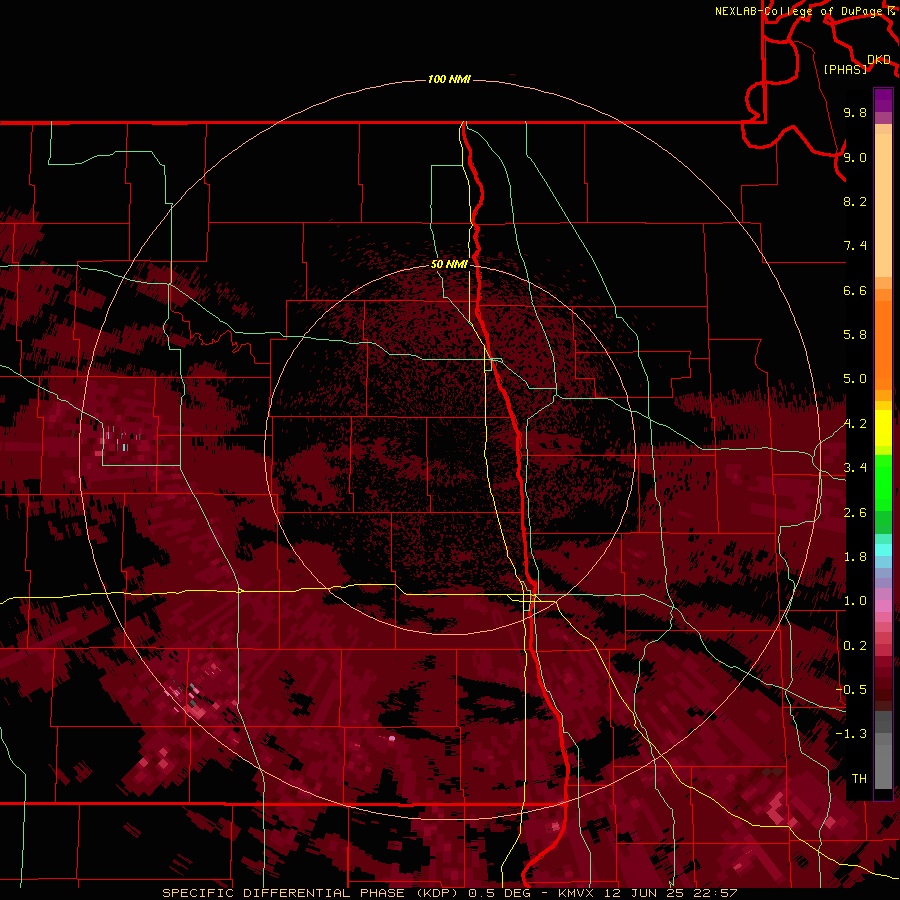Click the 4.2 value on color scale

click(855, 424)
